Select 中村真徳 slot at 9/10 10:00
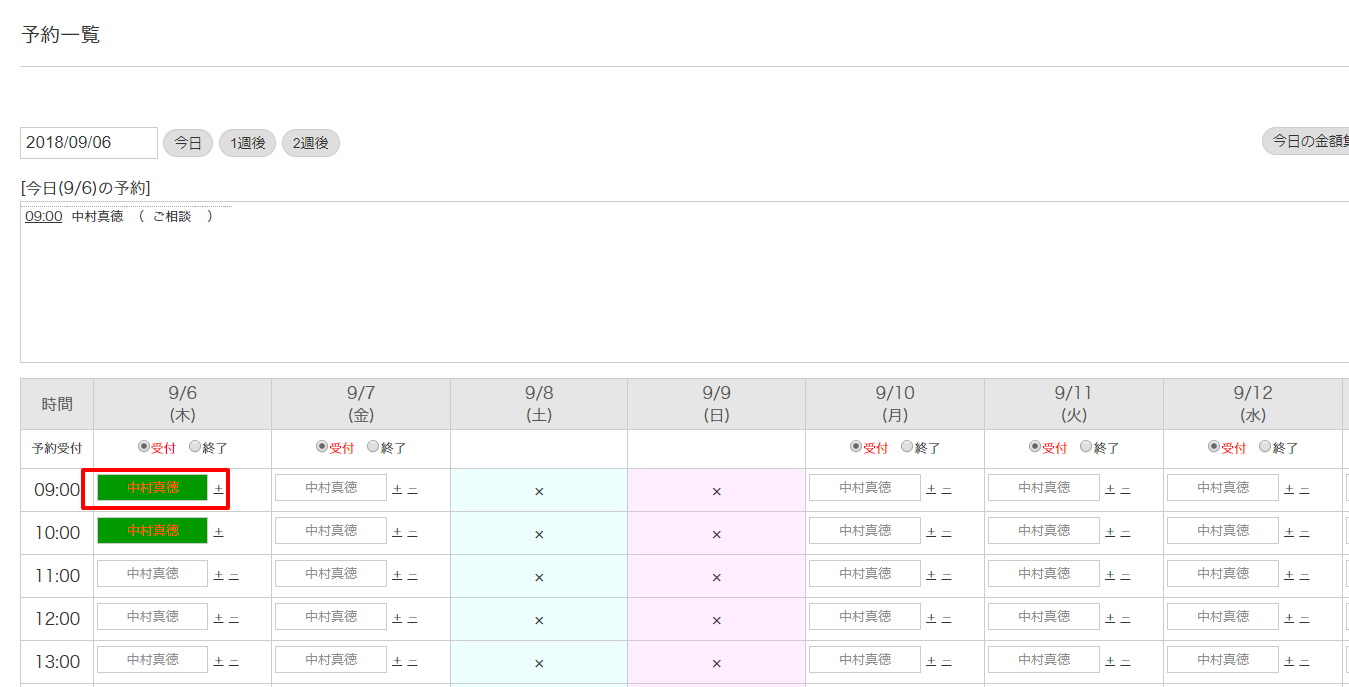This screenshot has width=1349, height=687. point(865,531)
